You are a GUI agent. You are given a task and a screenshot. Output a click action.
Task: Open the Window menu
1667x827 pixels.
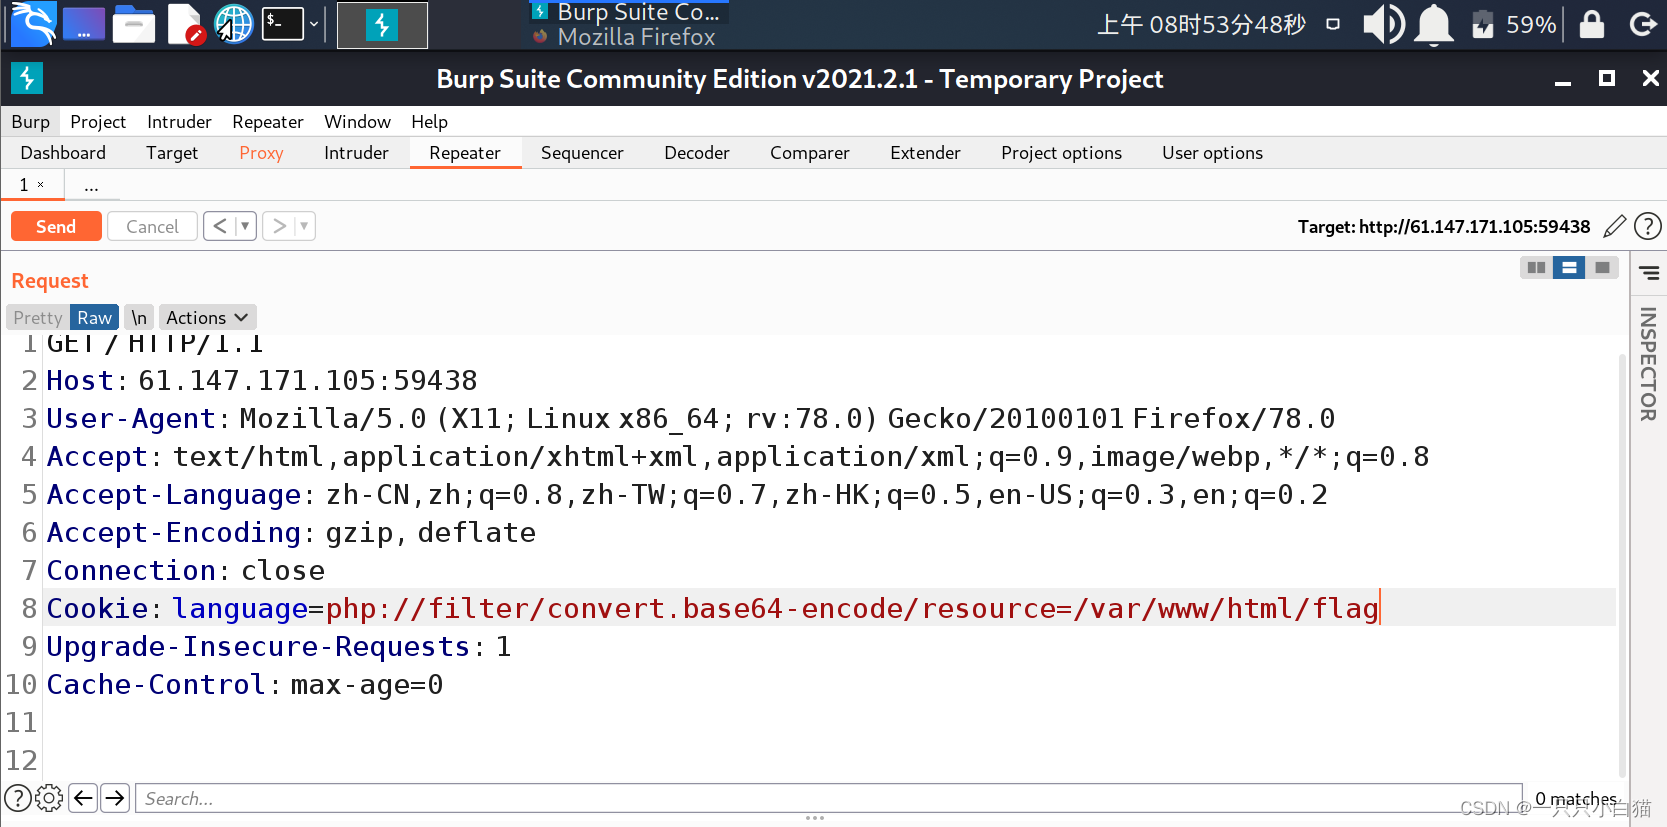pyautogui.click(x=357, y=122)
